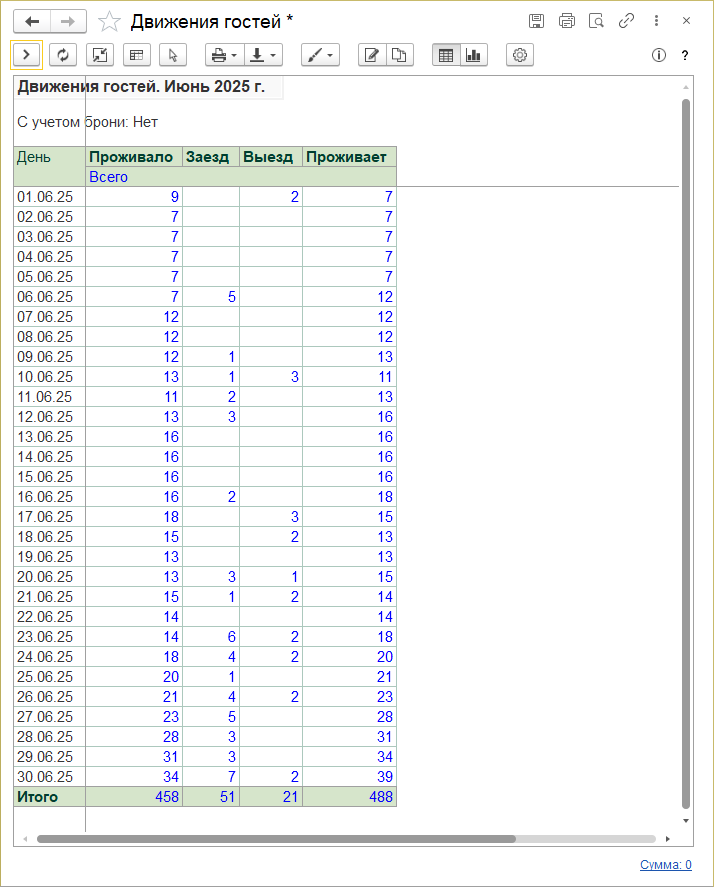Viewport: 714px width, 887px height.
Task: Click the total Заезд value 51
Action: point(211,796)
